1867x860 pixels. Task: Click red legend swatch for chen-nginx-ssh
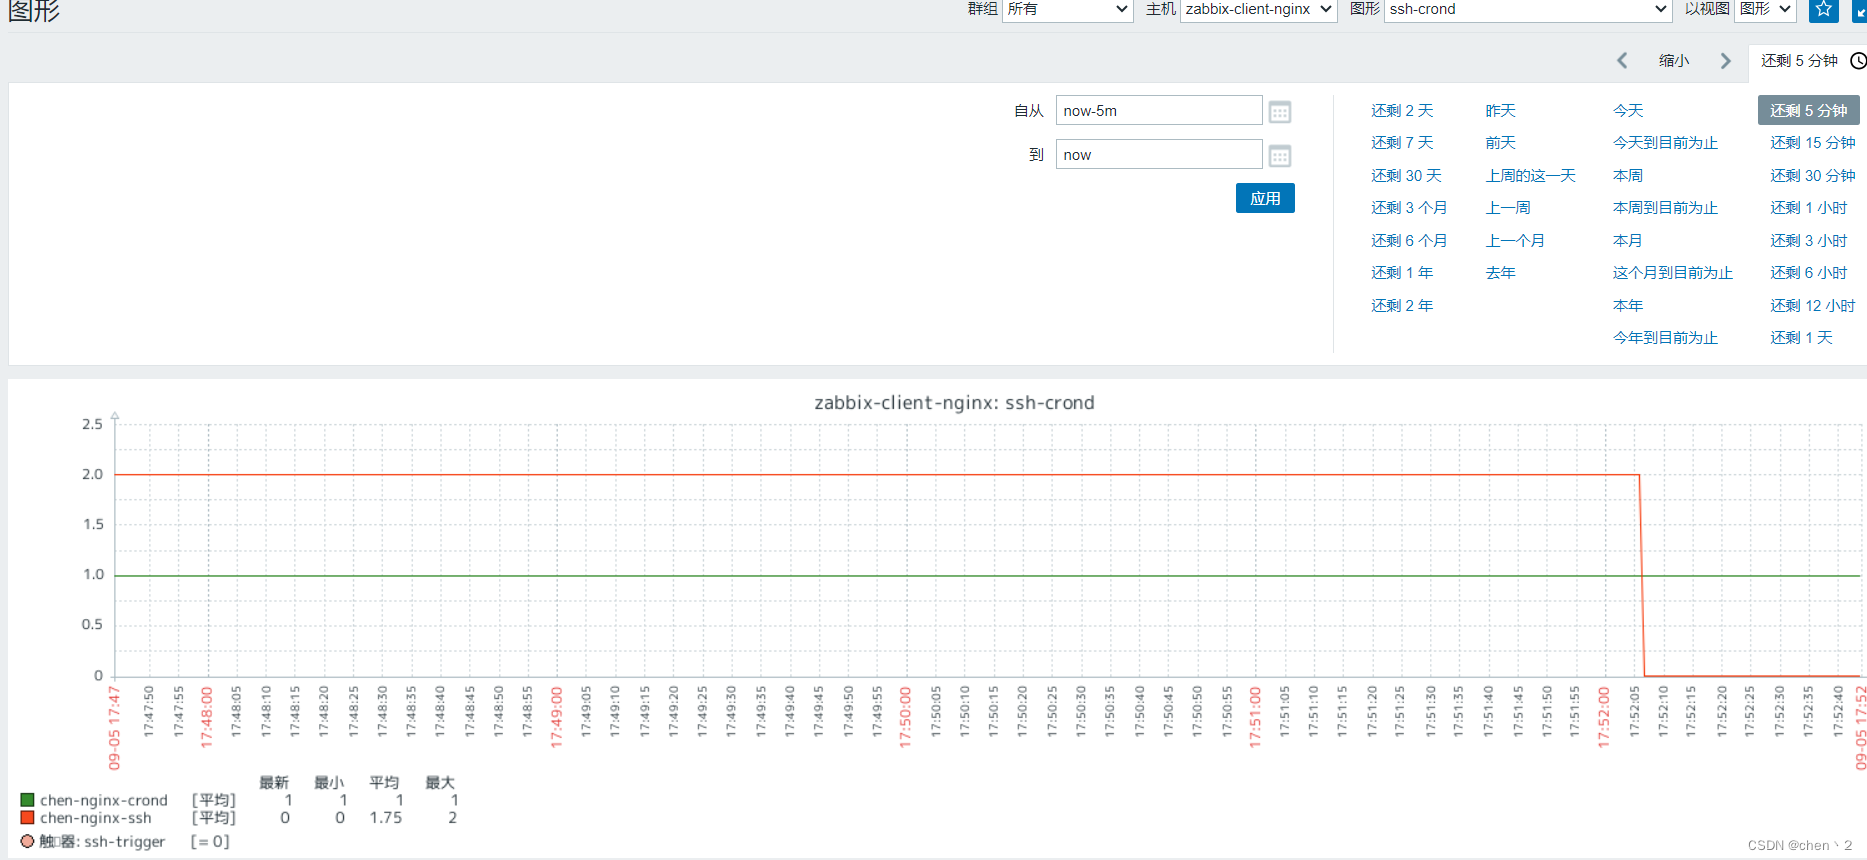[28, 818]
